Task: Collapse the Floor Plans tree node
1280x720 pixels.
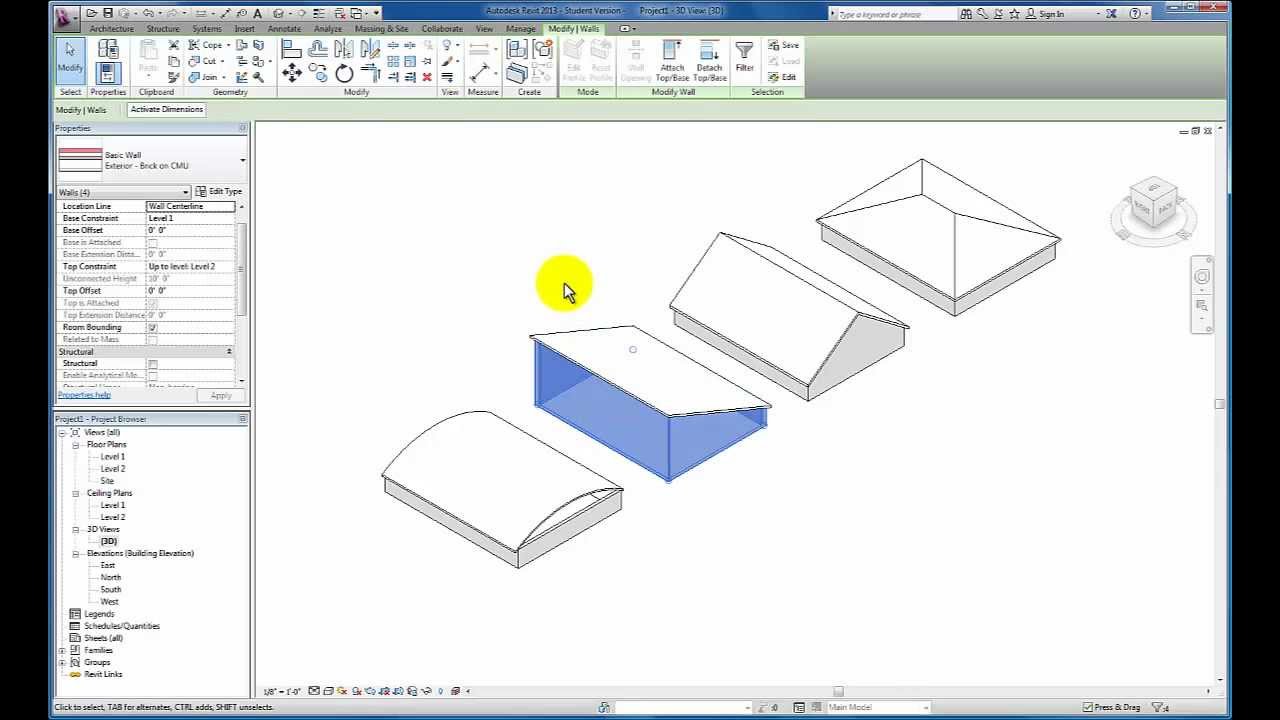Action: (x=75, y=445)
